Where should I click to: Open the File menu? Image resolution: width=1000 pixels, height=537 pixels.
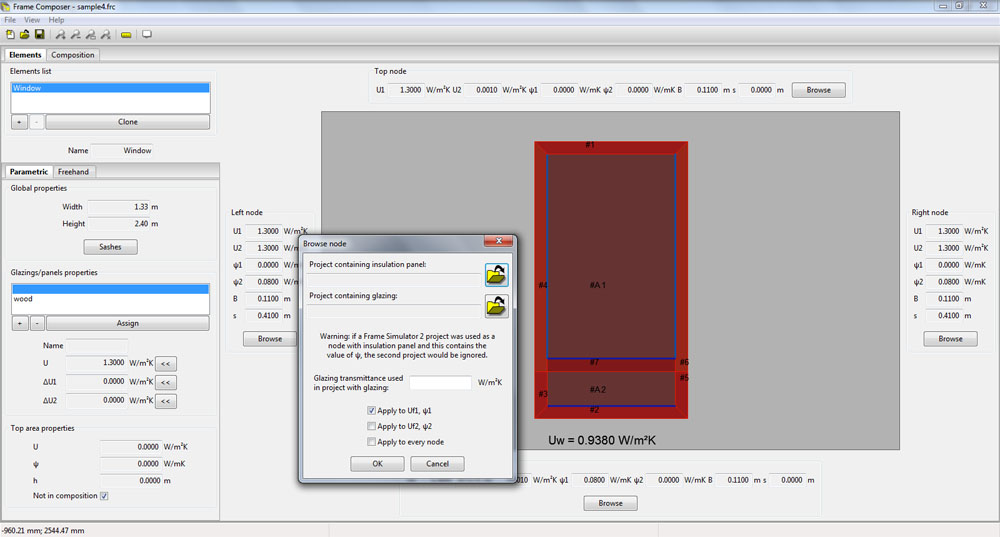click(x=10, y=20)
